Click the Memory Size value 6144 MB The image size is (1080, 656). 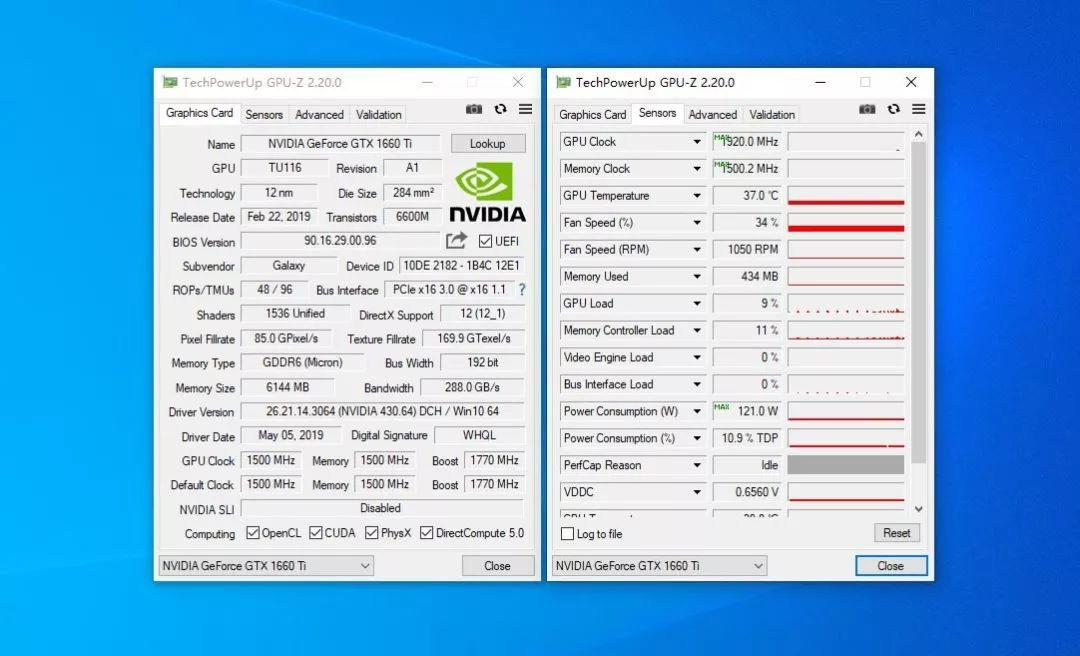coord(288,387)
